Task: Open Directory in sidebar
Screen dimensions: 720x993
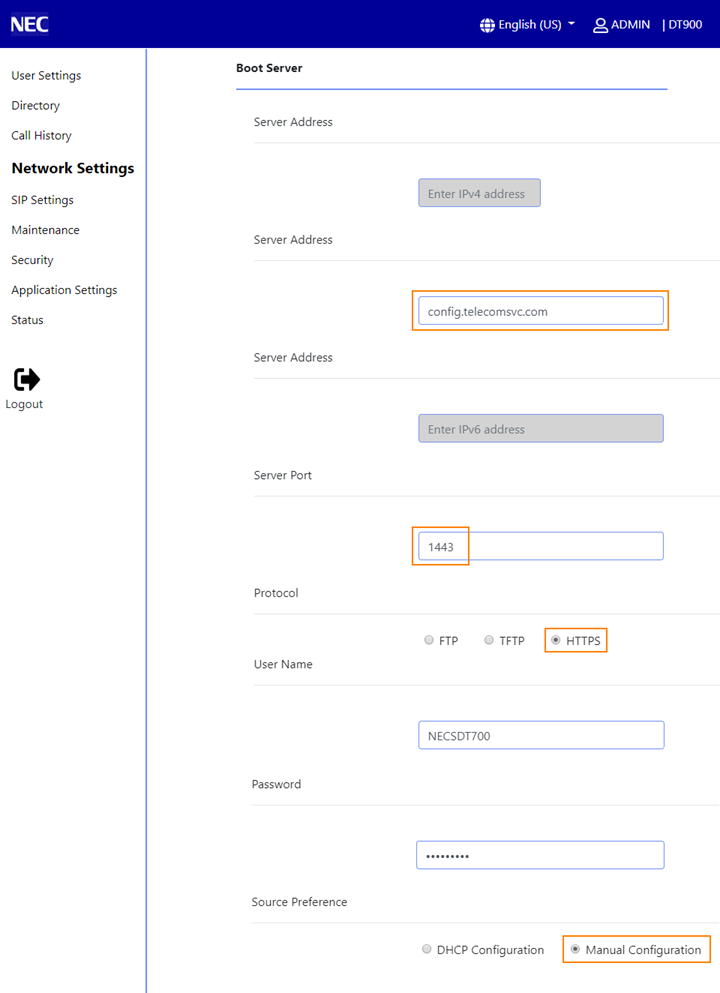Action: (x=35, y=105)
